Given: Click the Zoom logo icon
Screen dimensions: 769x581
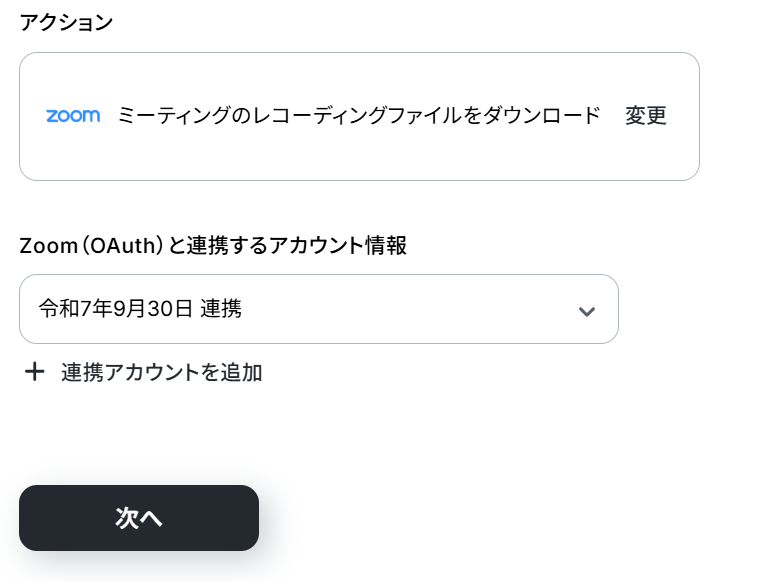Looking at the screenshot, I should click(x=73, y=116).
